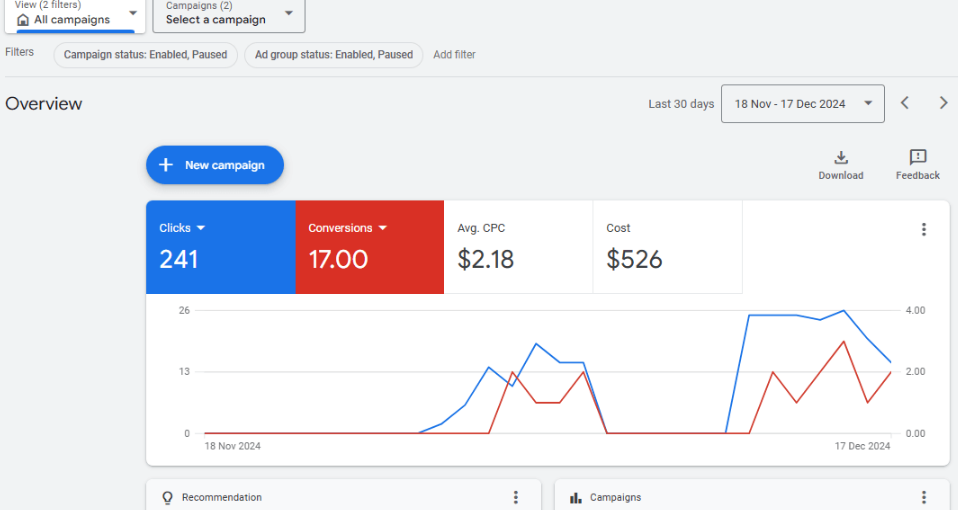The width and height of the screenshot is (958, 510).
Task: Go to previous date range arrow
Action: (905, 103)
